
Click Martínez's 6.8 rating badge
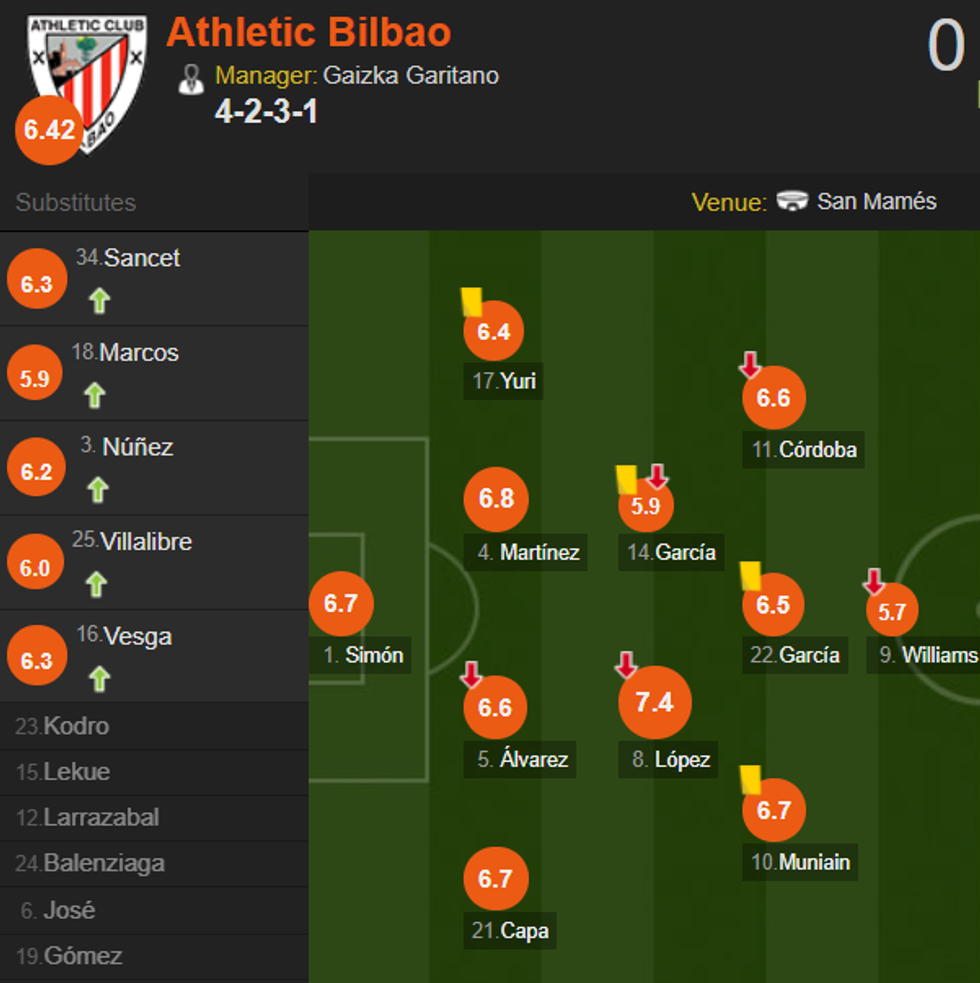pyautogui.click(x=496, y=499)
